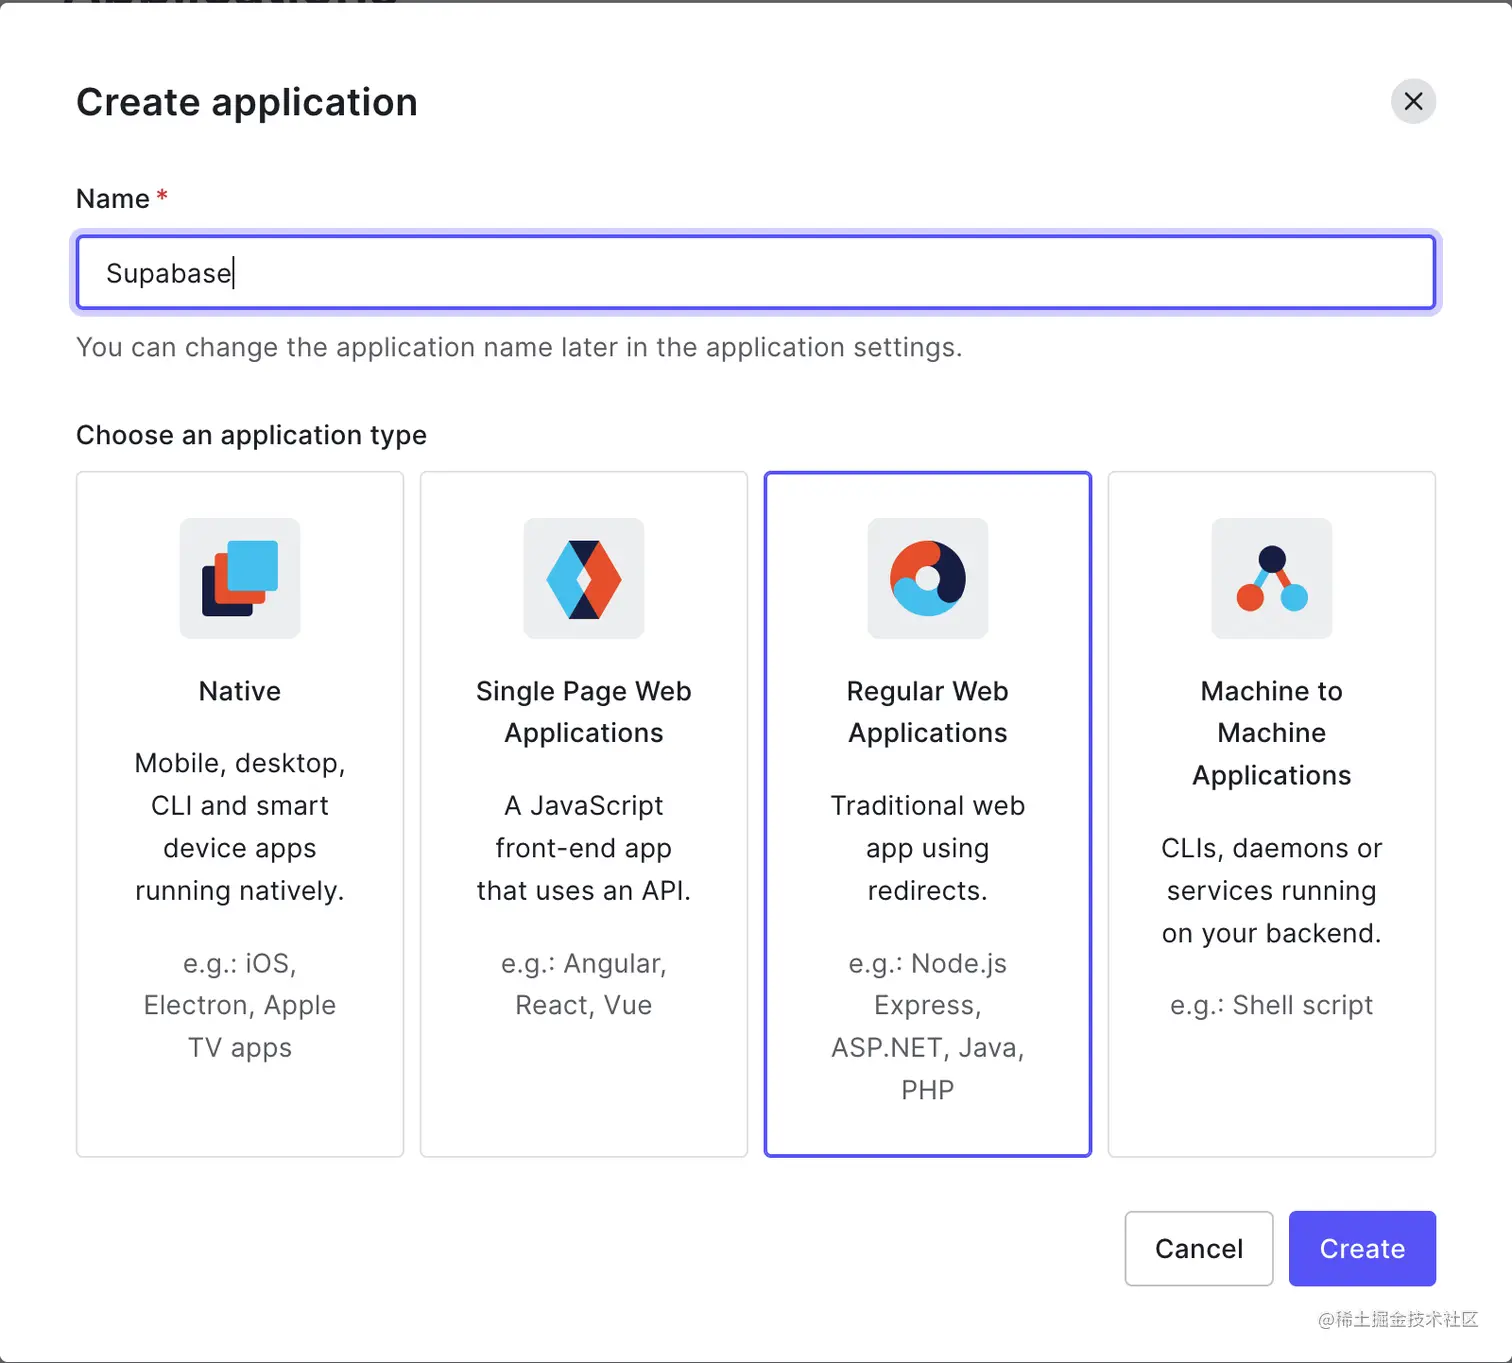Click the Single Page Web Applications diamond icon
The height and width of the screenshot is (1363, 1512).
(583, 578)
